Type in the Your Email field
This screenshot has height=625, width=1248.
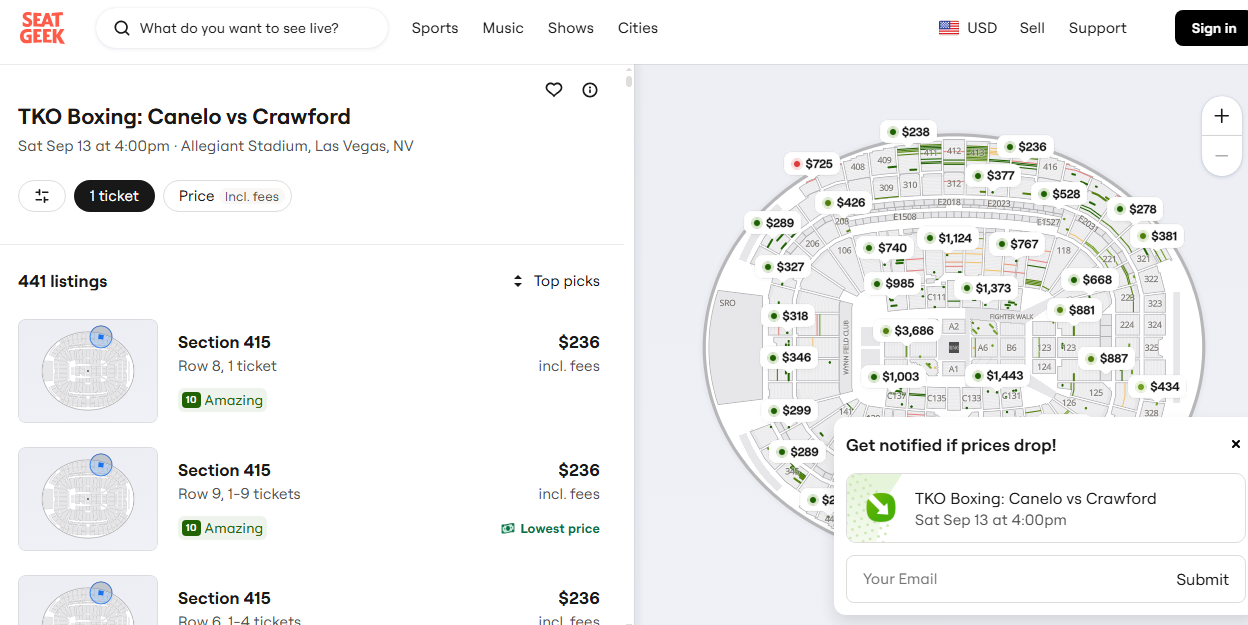(1000, 579)
